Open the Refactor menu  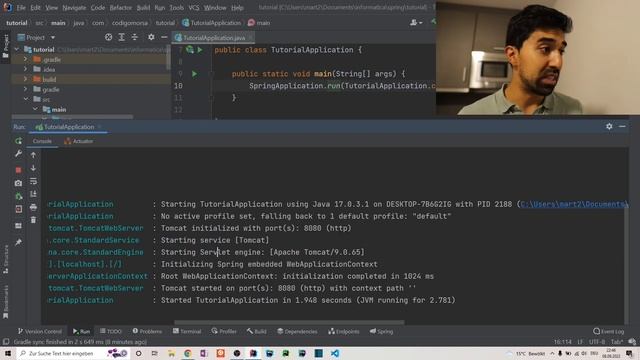click(x=121, y=8)
